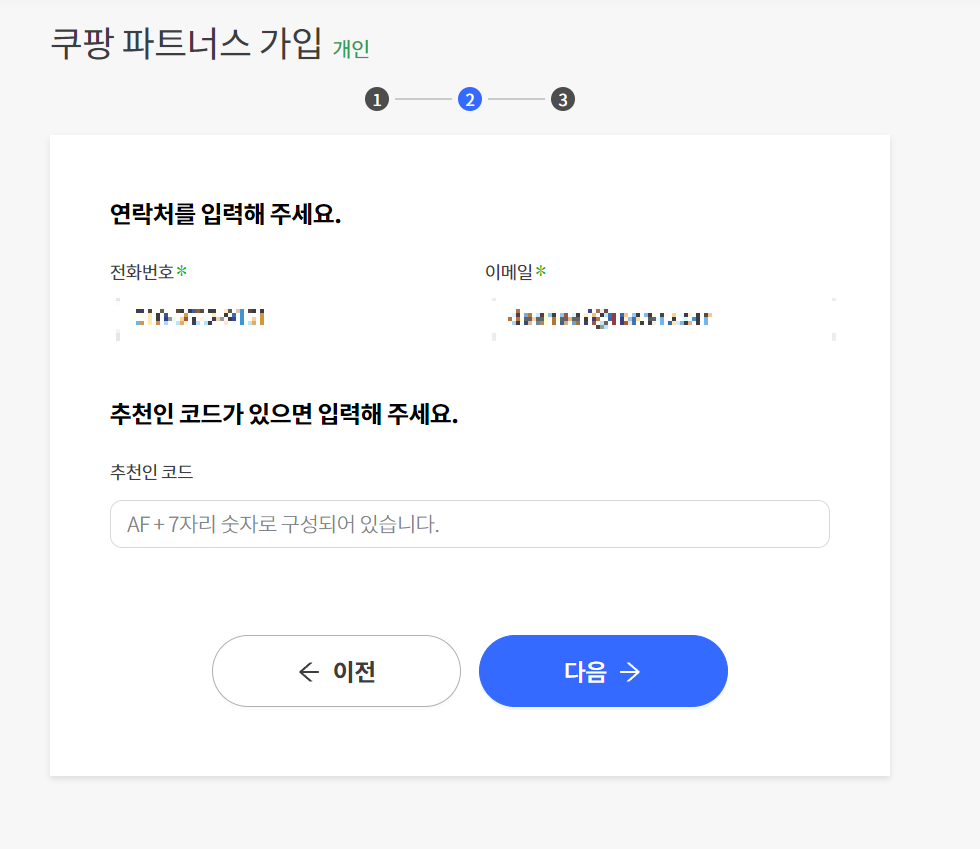Select step 3 circle in progress indicator
Viewport: 980px width, 849px height.
562,99
